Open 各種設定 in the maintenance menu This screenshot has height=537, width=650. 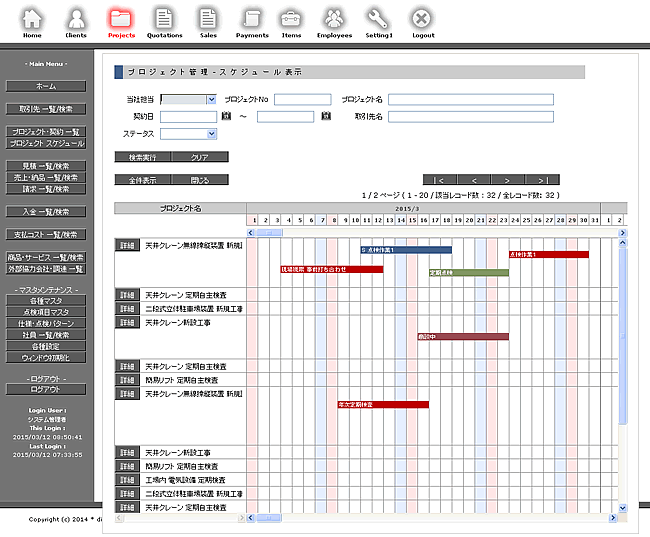tap(46, 346)
